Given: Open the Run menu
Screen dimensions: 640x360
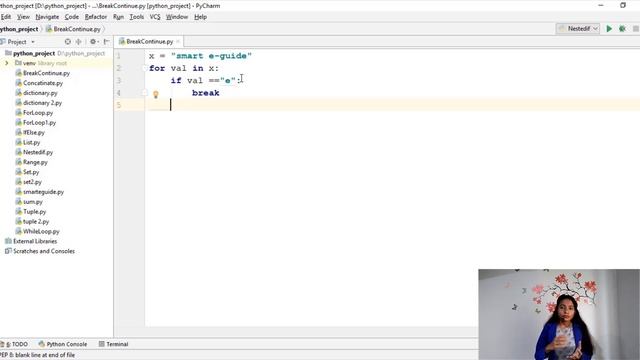Looking at the screenshot, I should [x=118, y=17].
